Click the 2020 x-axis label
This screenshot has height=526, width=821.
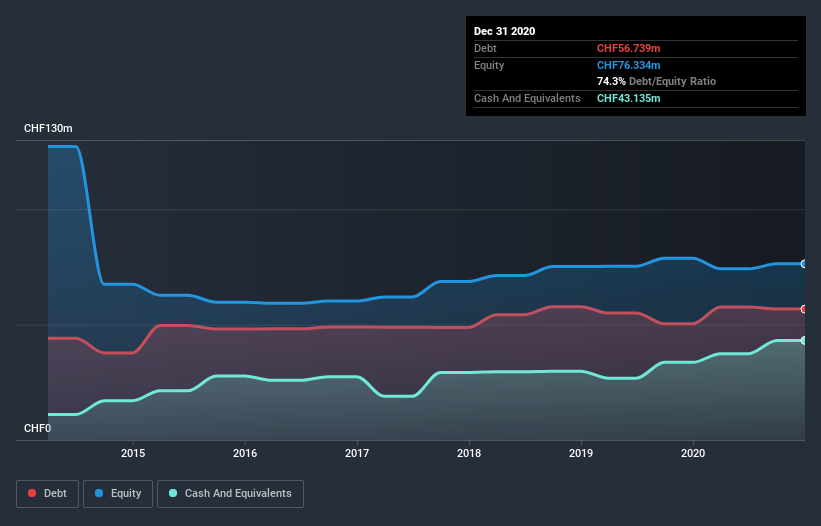693,453
